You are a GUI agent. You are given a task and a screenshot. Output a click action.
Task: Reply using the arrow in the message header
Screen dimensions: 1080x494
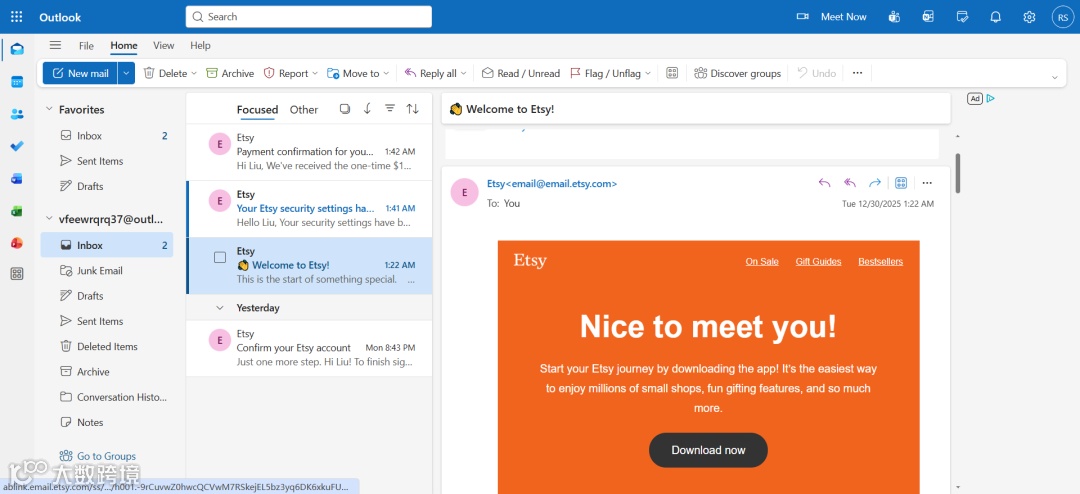(824, 183)
